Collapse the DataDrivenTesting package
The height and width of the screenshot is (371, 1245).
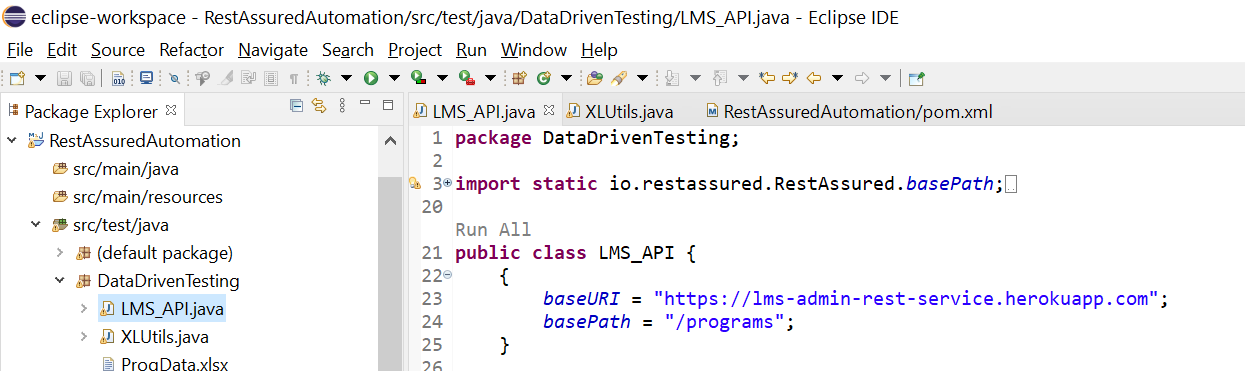coord(59,281)
